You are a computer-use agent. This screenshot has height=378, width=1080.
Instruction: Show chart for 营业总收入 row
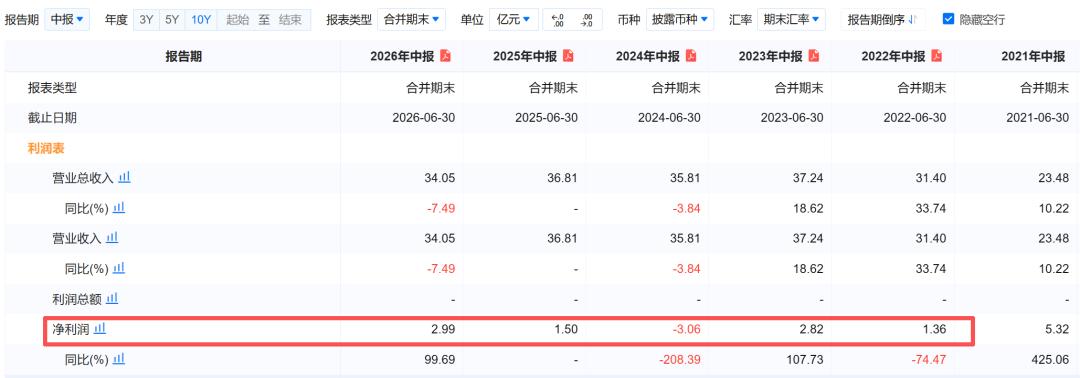[124, 178]
